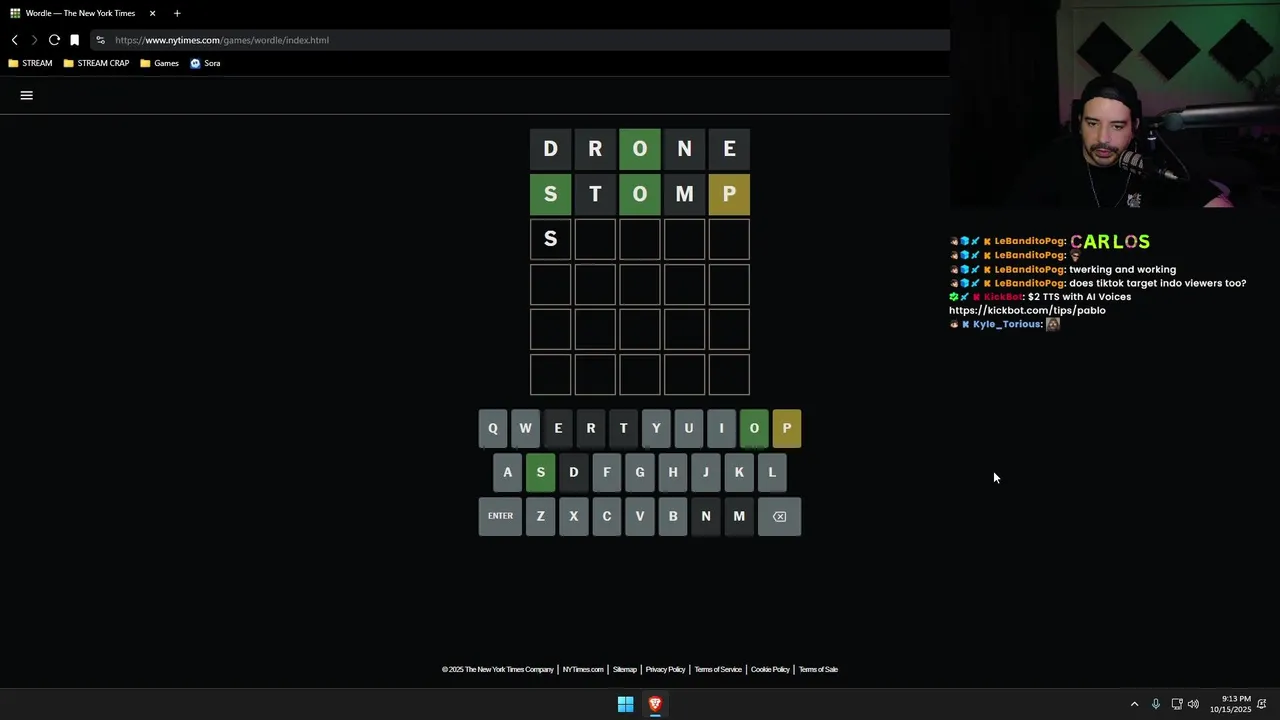Click the browser back arrow
The height and width of the screenshot is (720, 1280).
coord(15,40)
